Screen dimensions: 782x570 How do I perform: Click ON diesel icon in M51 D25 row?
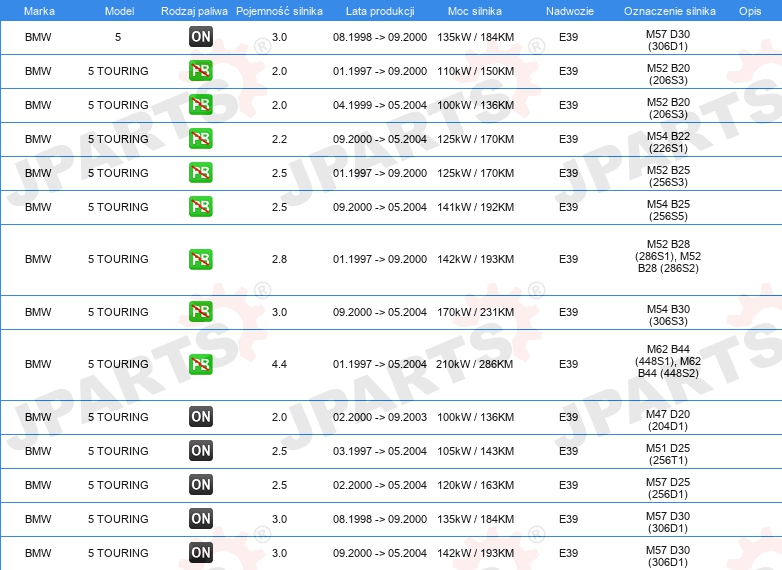201,450
